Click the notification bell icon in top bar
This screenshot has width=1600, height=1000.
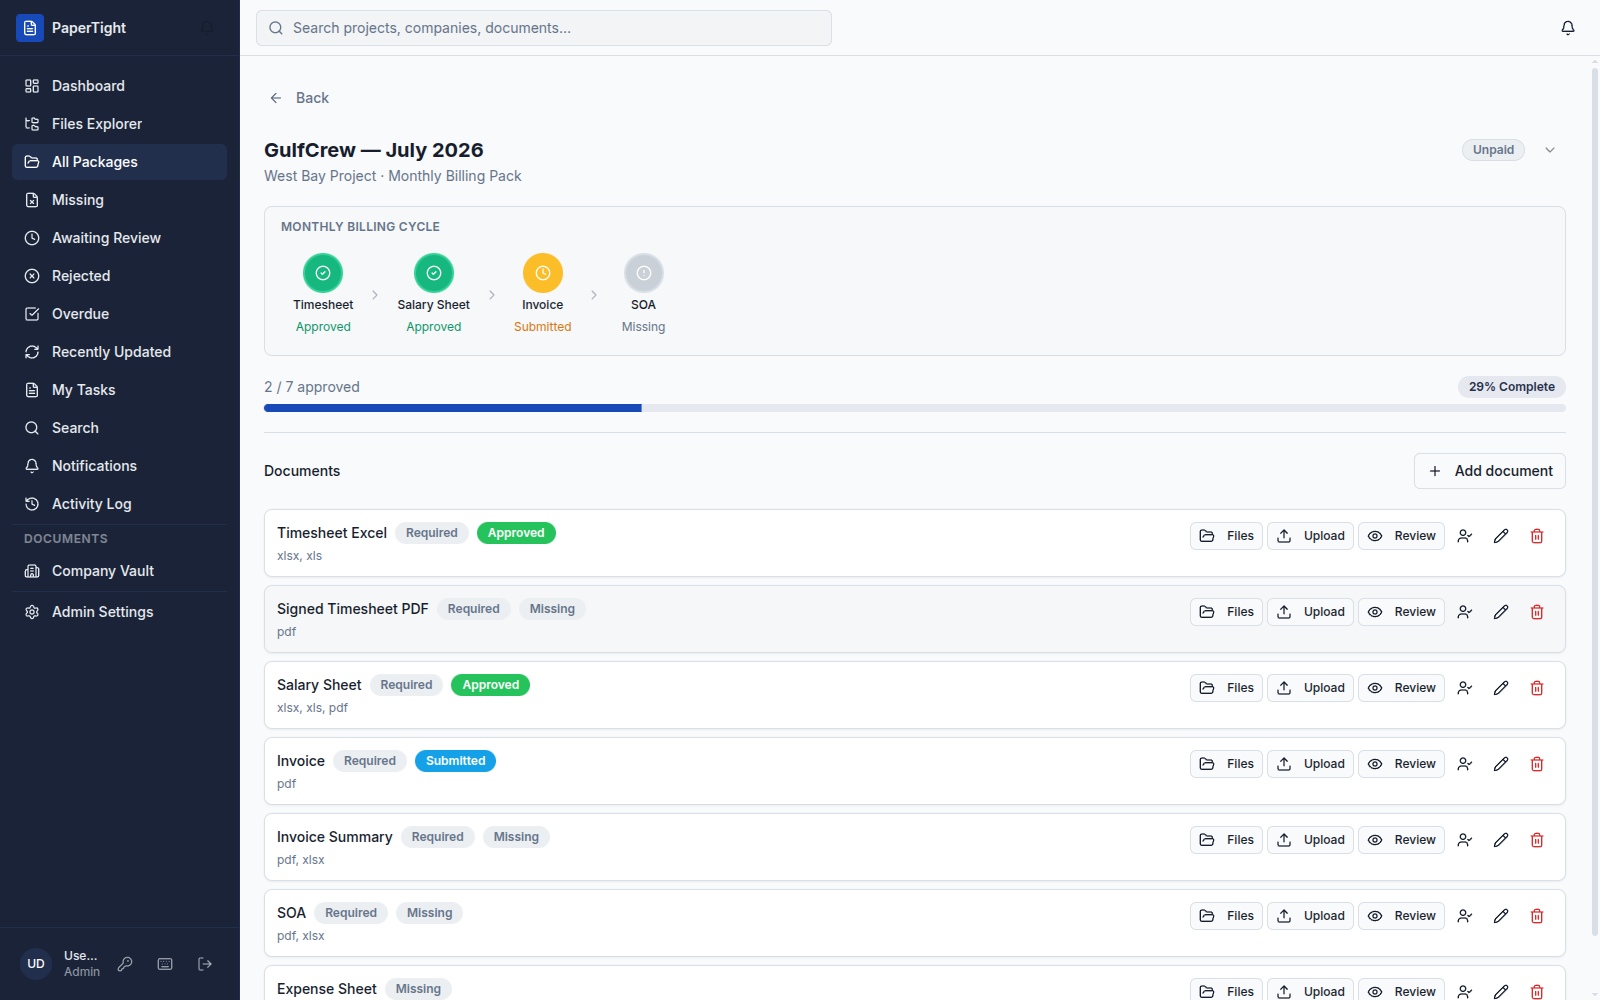click(1567, 28)
